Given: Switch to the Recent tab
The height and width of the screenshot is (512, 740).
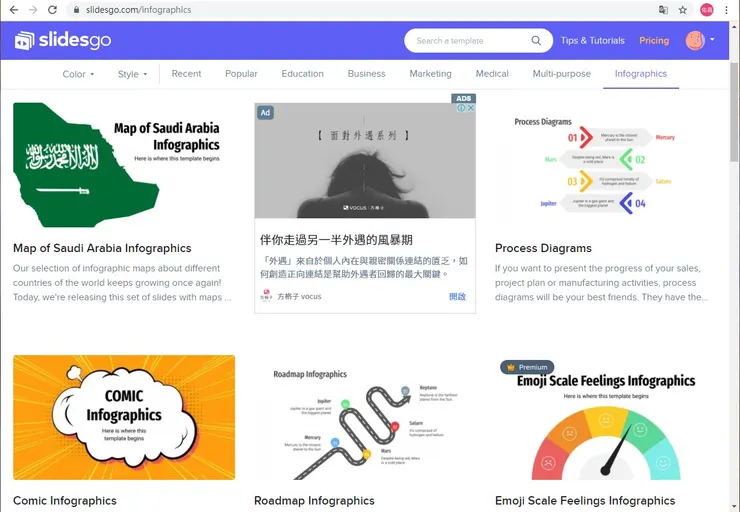Looking at the screenshot, I should tap(186, 74).
